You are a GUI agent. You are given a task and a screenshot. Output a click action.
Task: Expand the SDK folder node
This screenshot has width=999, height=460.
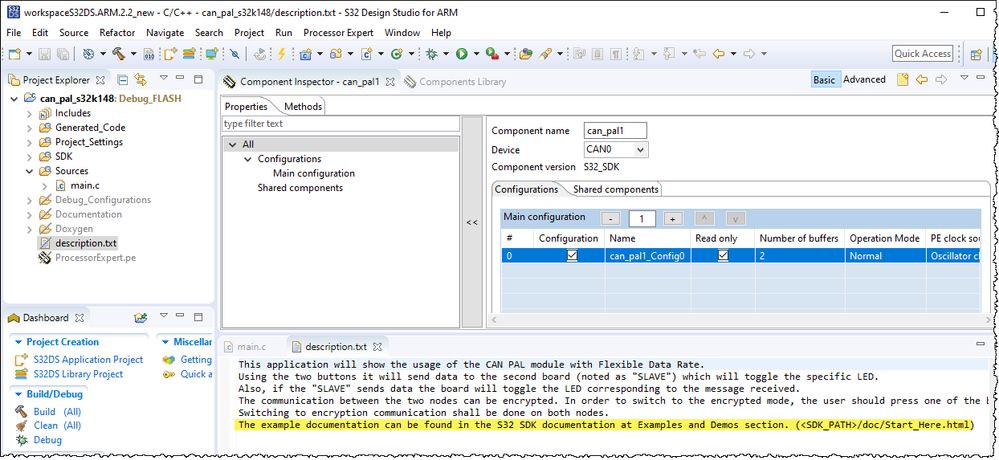click(29, 157)
